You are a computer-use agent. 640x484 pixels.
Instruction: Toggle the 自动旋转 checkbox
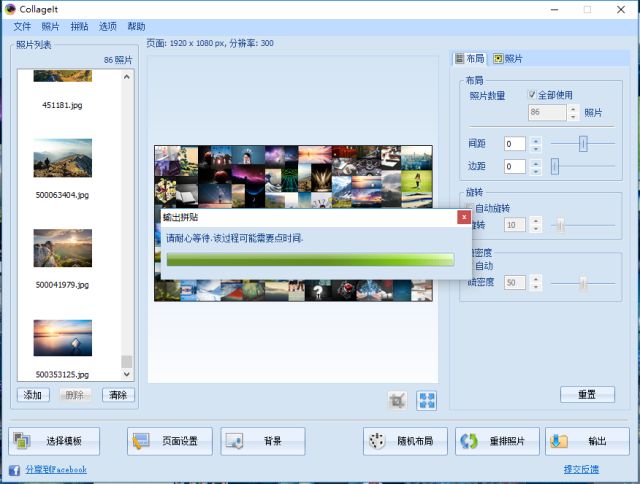[470, 208]
